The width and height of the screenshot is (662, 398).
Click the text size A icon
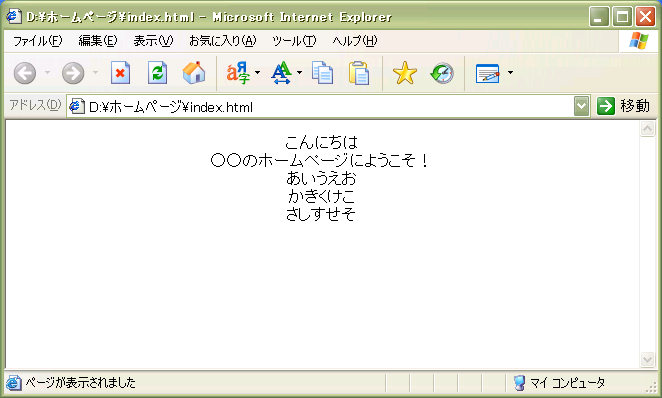point(282,73)
